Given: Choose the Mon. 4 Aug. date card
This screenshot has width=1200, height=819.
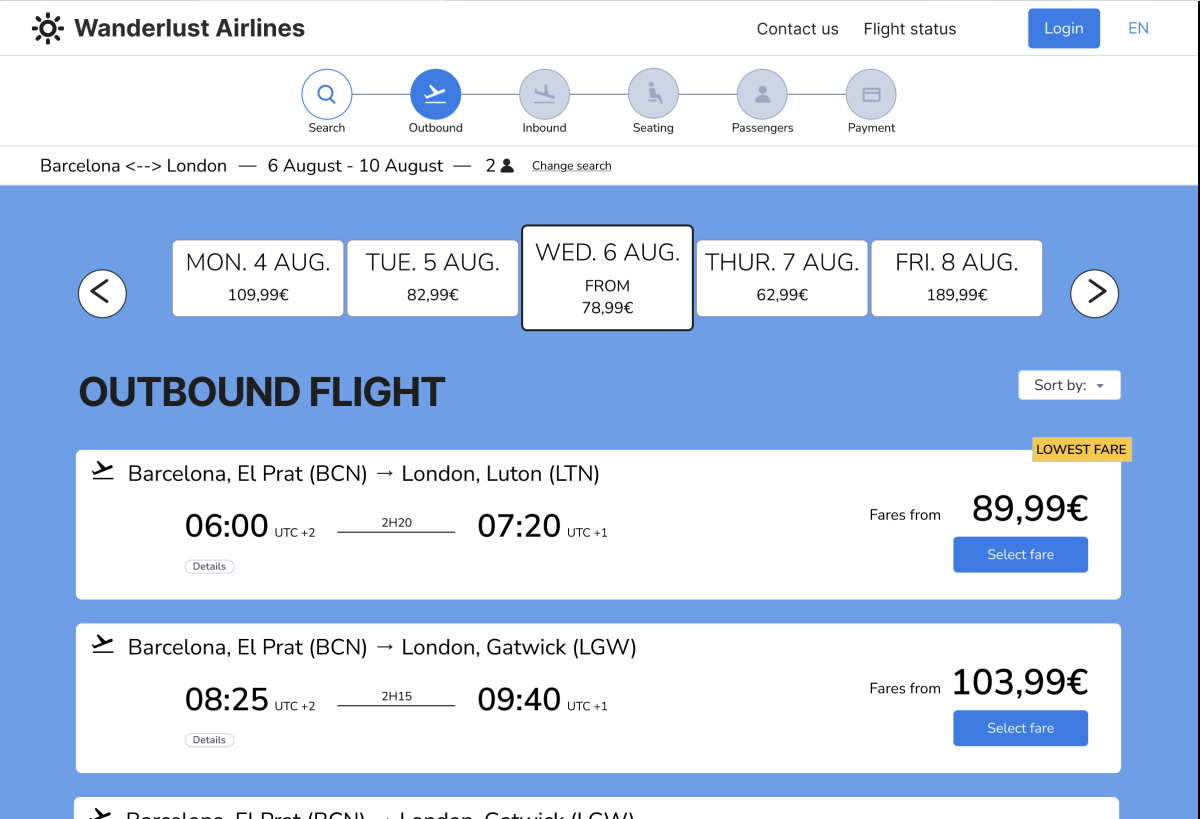Looking at the screenshot, I should pyautogui.click(x=258, y=278).
